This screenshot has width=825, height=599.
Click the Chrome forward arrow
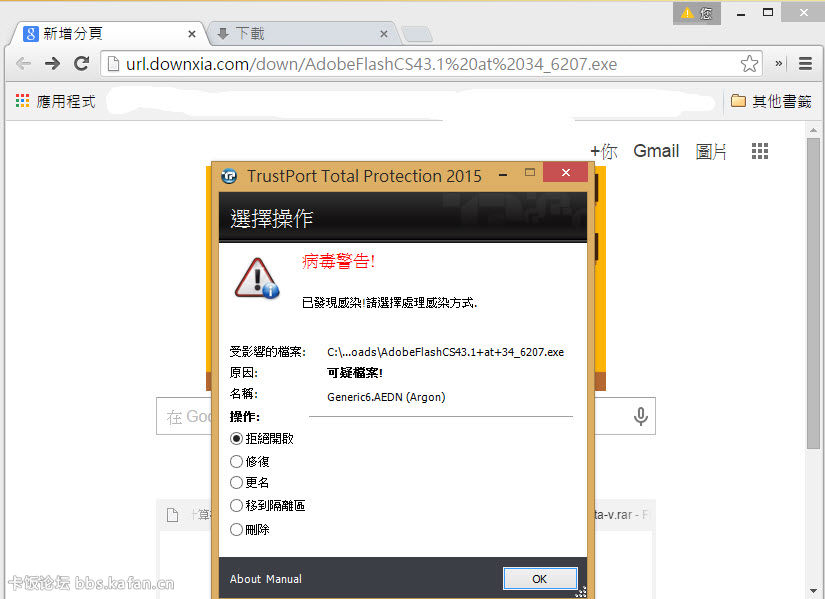coord(52,64)
